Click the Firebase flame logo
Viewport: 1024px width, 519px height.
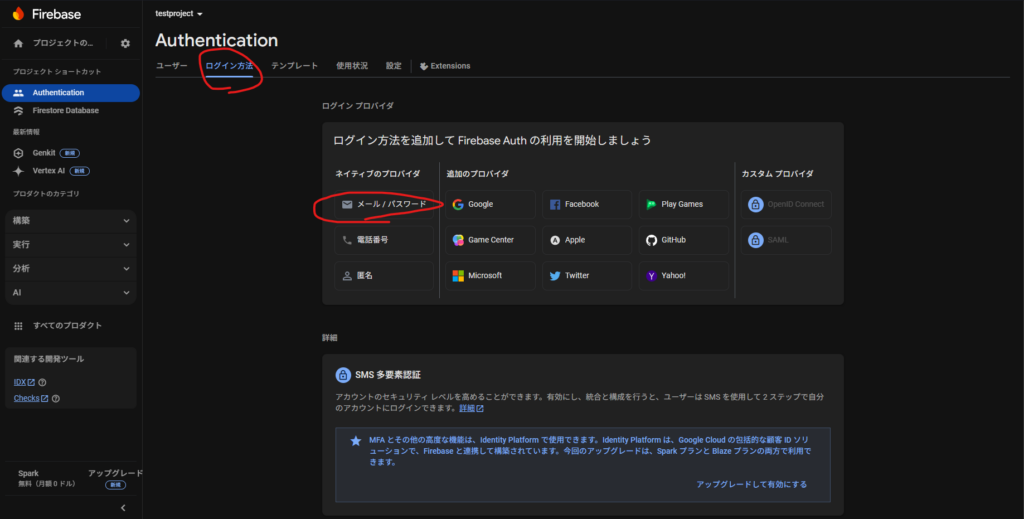[18, 14]
